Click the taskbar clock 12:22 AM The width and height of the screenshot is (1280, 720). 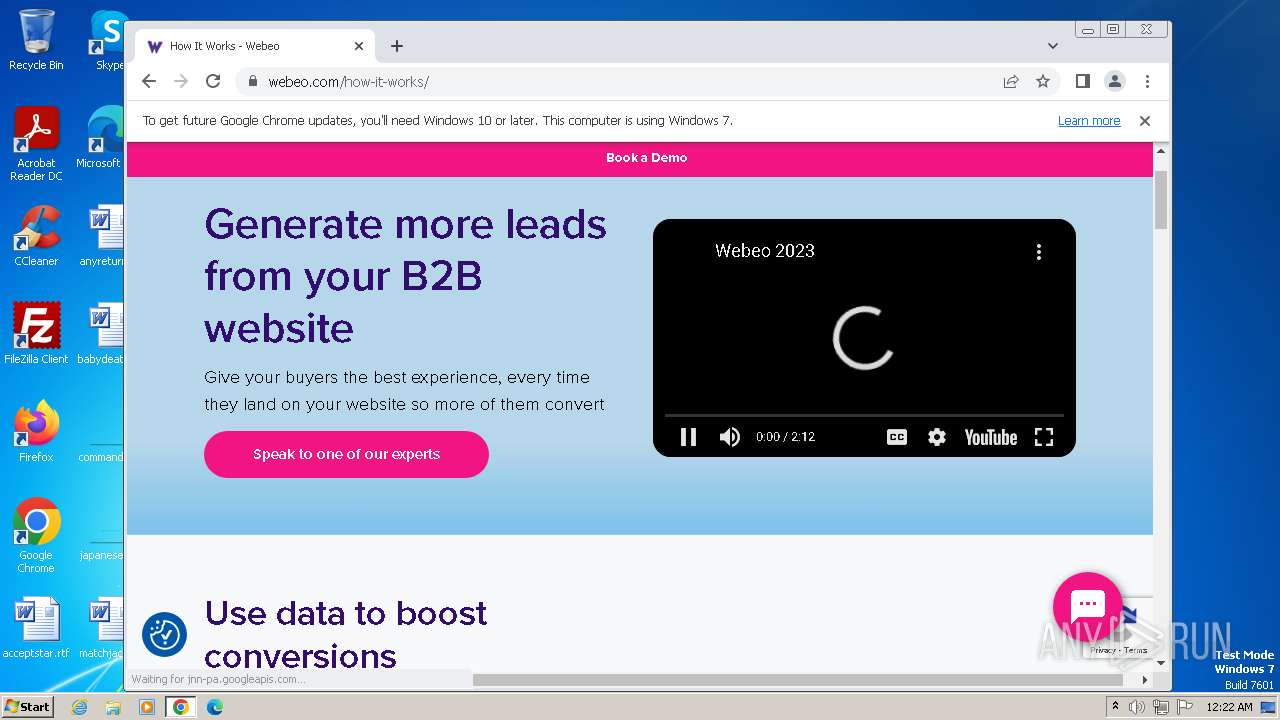coord(1229,707)
